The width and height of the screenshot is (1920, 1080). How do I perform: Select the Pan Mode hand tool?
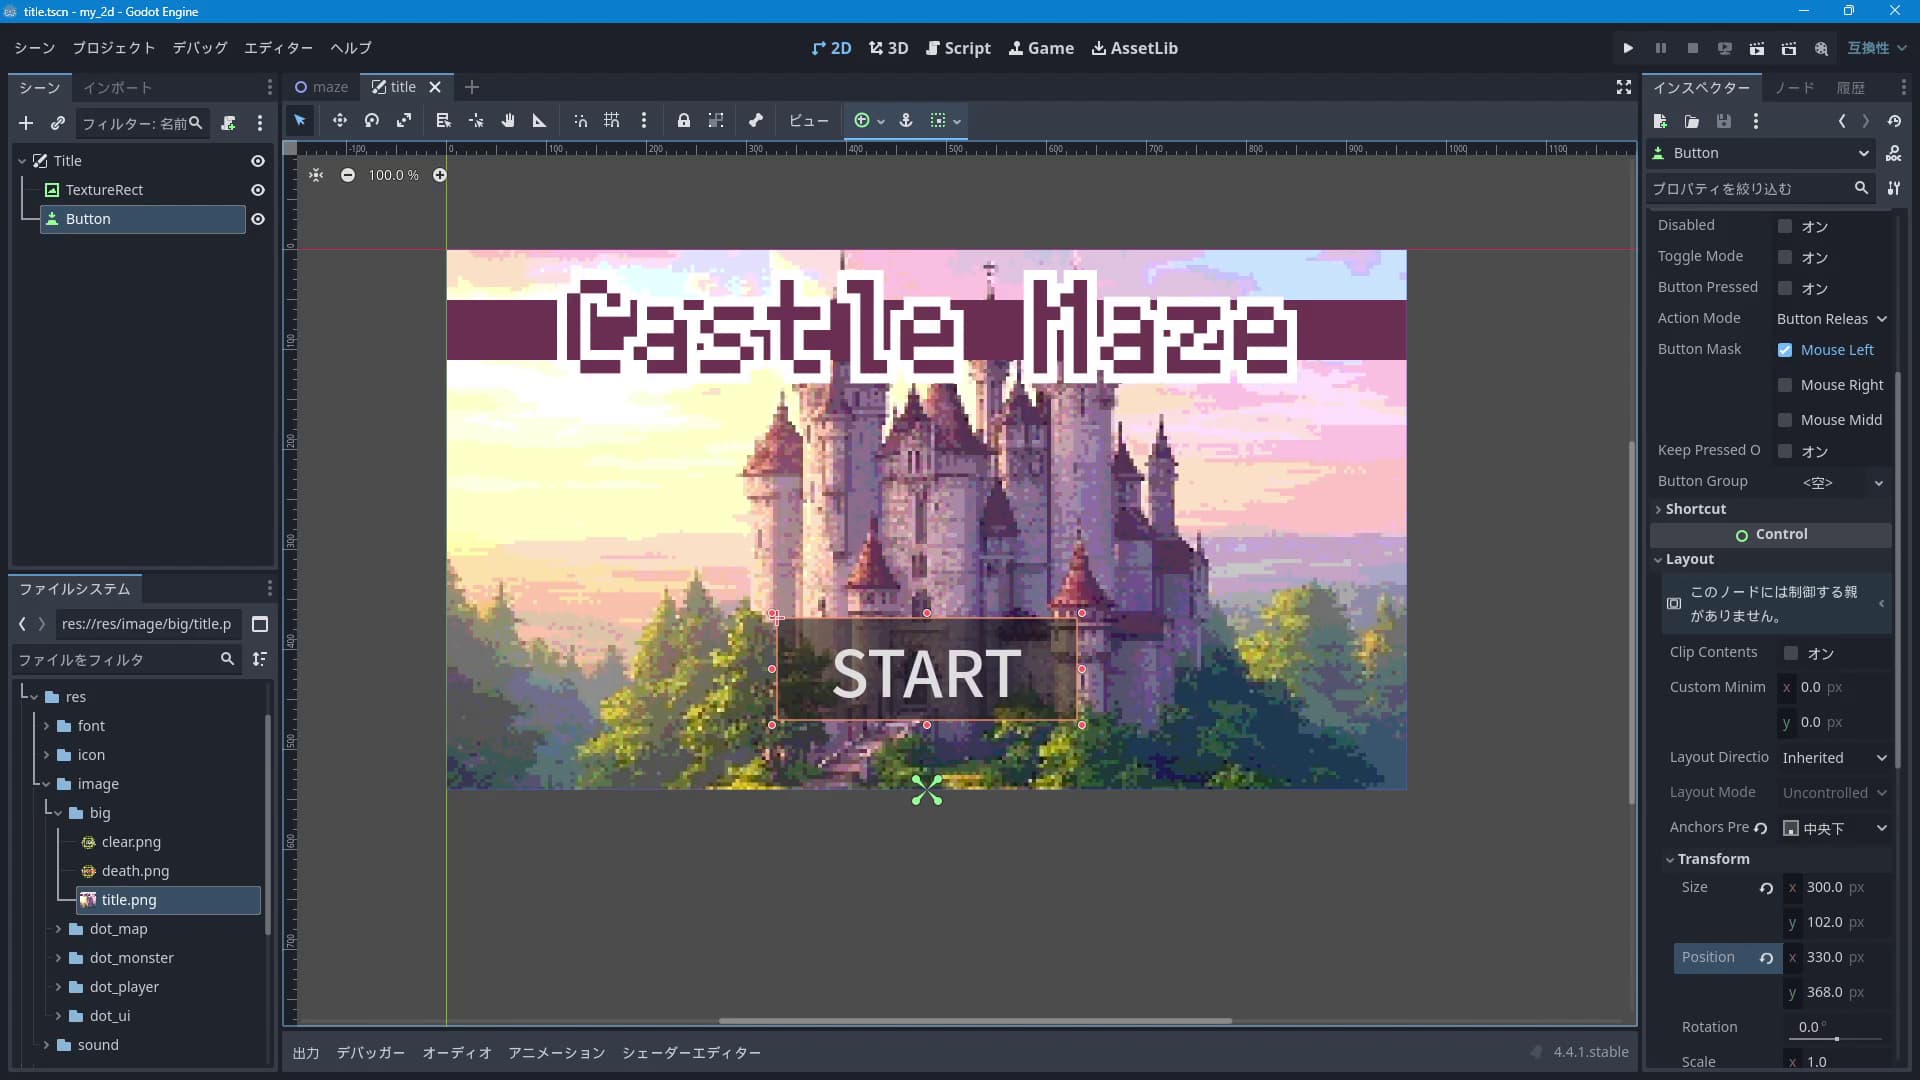pos(508,121)
